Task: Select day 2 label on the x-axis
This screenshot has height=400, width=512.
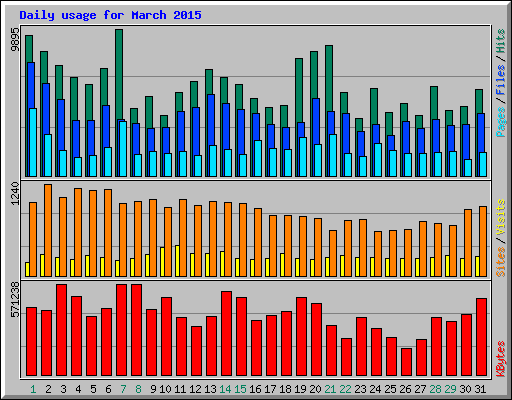Action: point(48,389)
